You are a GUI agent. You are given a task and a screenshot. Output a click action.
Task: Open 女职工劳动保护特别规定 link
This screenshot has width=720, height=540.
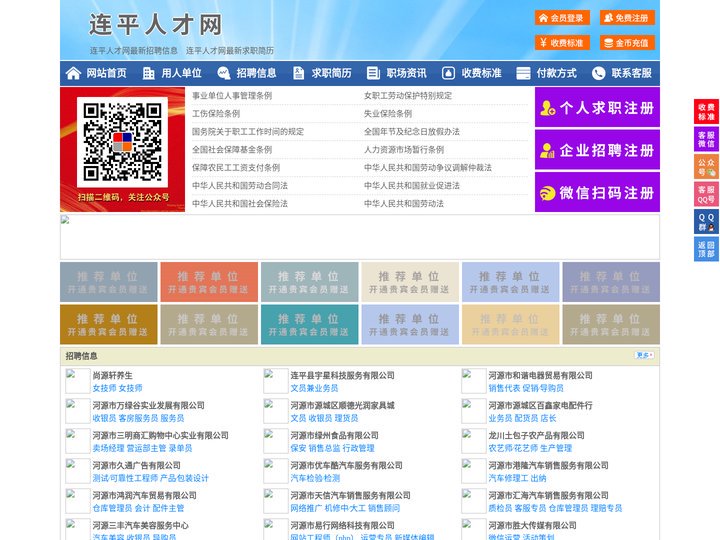tap(408, 96)
